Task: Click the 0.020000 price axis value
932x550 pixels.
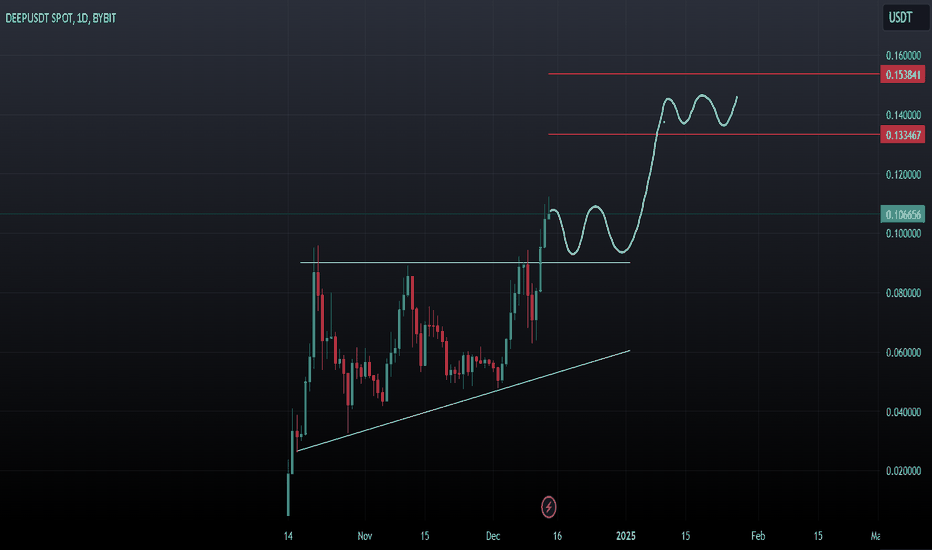Action: point(903,471)
